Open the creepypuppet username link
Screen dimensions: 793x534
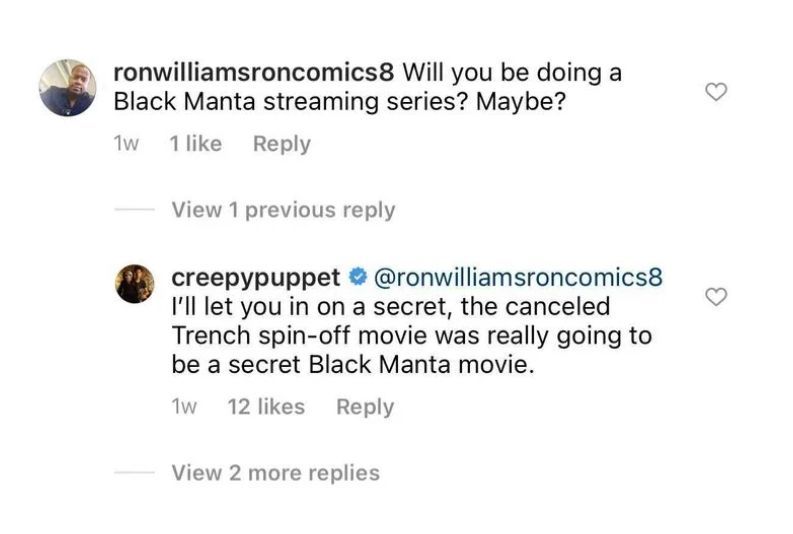coord(256,275)
